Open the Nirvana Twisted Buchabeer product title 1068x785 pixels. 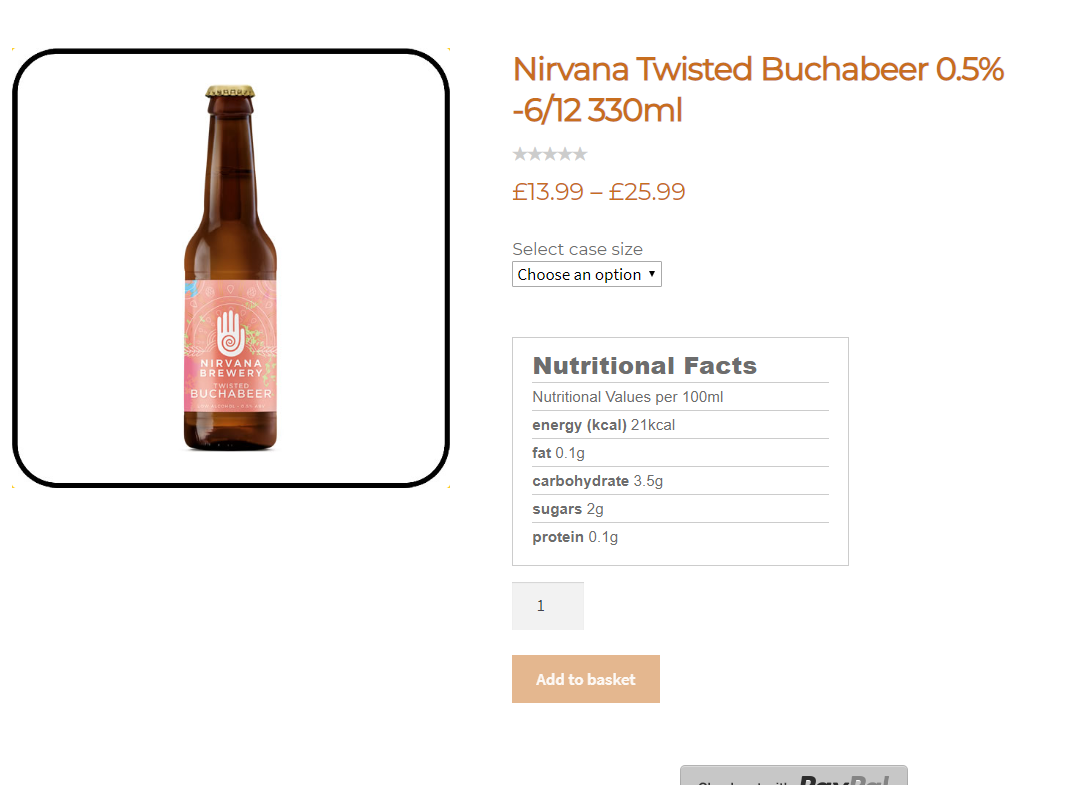pyautogui.click(x=757, y=89)
